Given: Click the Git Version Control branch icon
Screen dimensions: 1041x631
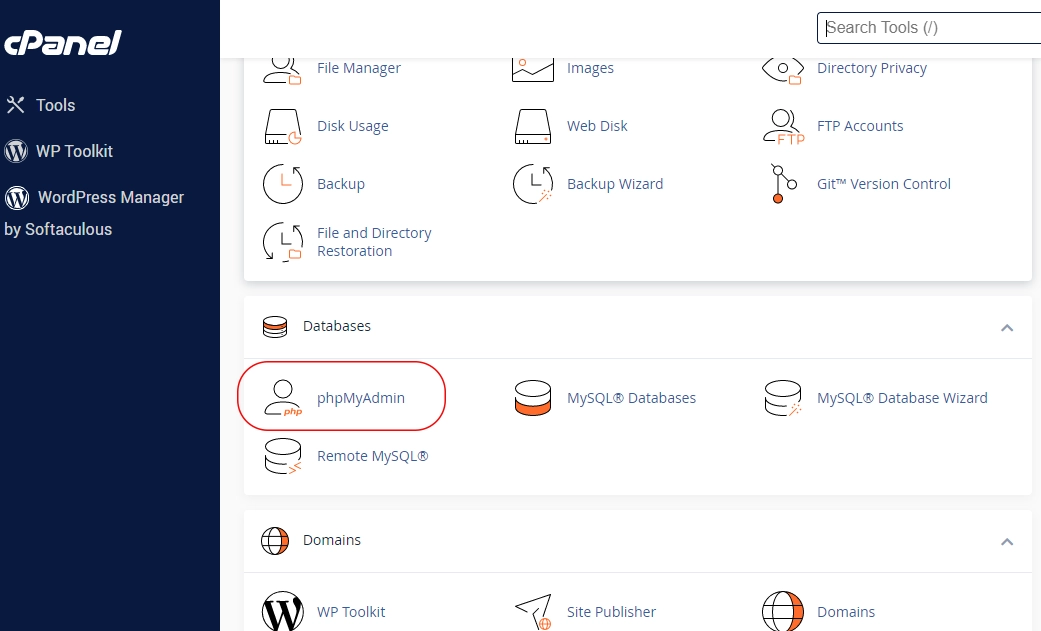Looking at the screenshot, I should tap(783, 184).
